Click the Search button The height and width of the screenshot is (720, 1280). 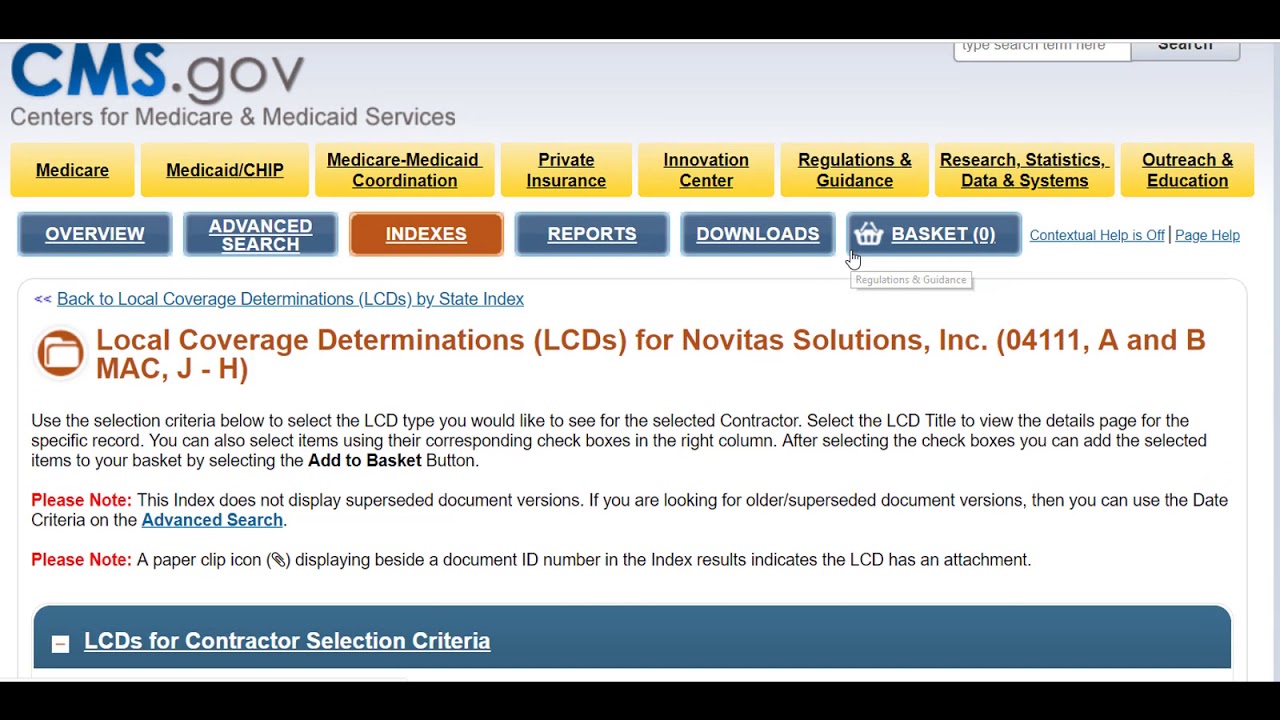(1185, 49)
